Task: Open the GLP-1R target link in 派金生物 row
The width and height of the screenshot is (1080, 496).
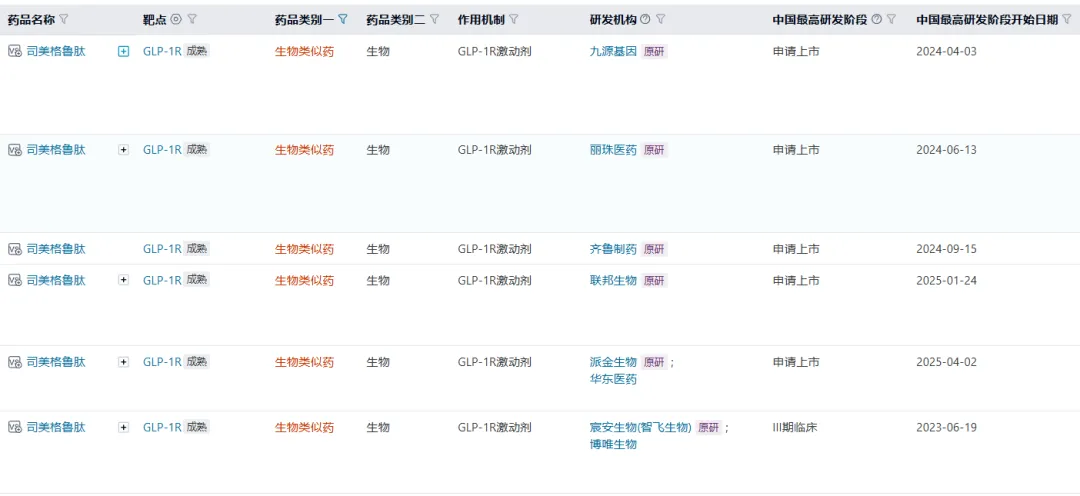Action: [162, 362]
